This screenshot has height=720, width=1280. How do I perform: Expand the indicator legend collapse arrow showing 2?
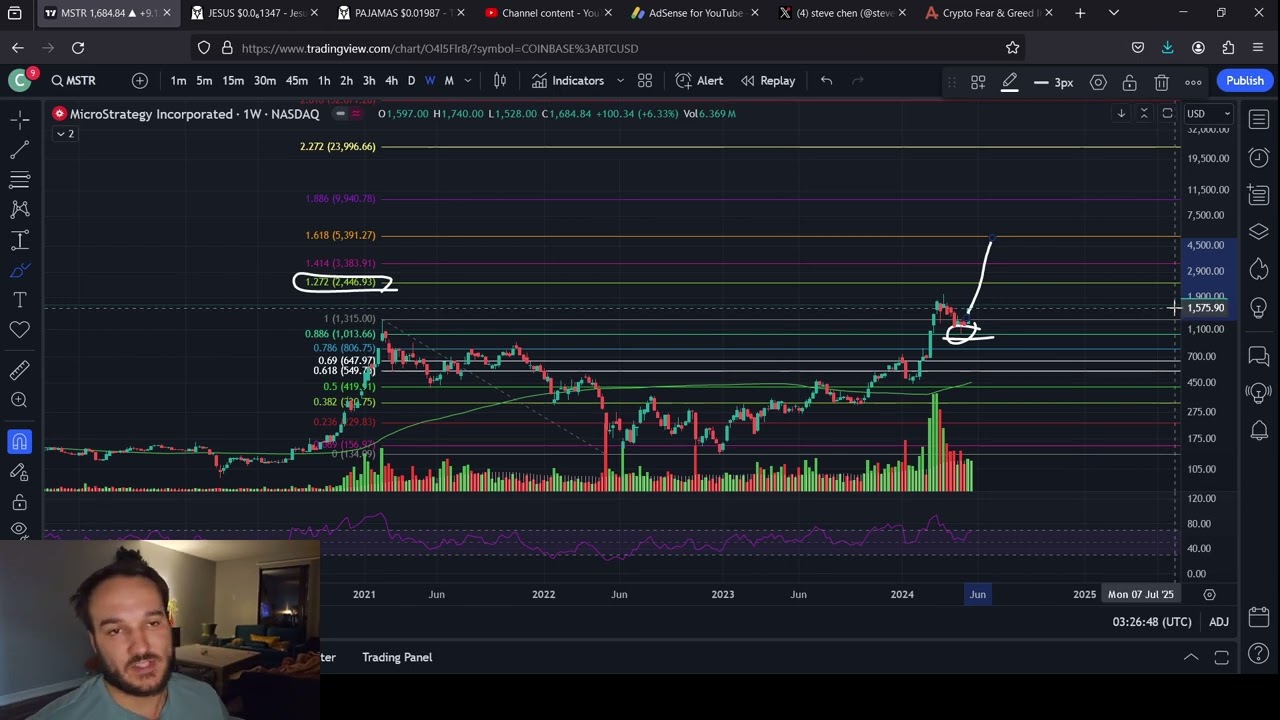(65, 134)
